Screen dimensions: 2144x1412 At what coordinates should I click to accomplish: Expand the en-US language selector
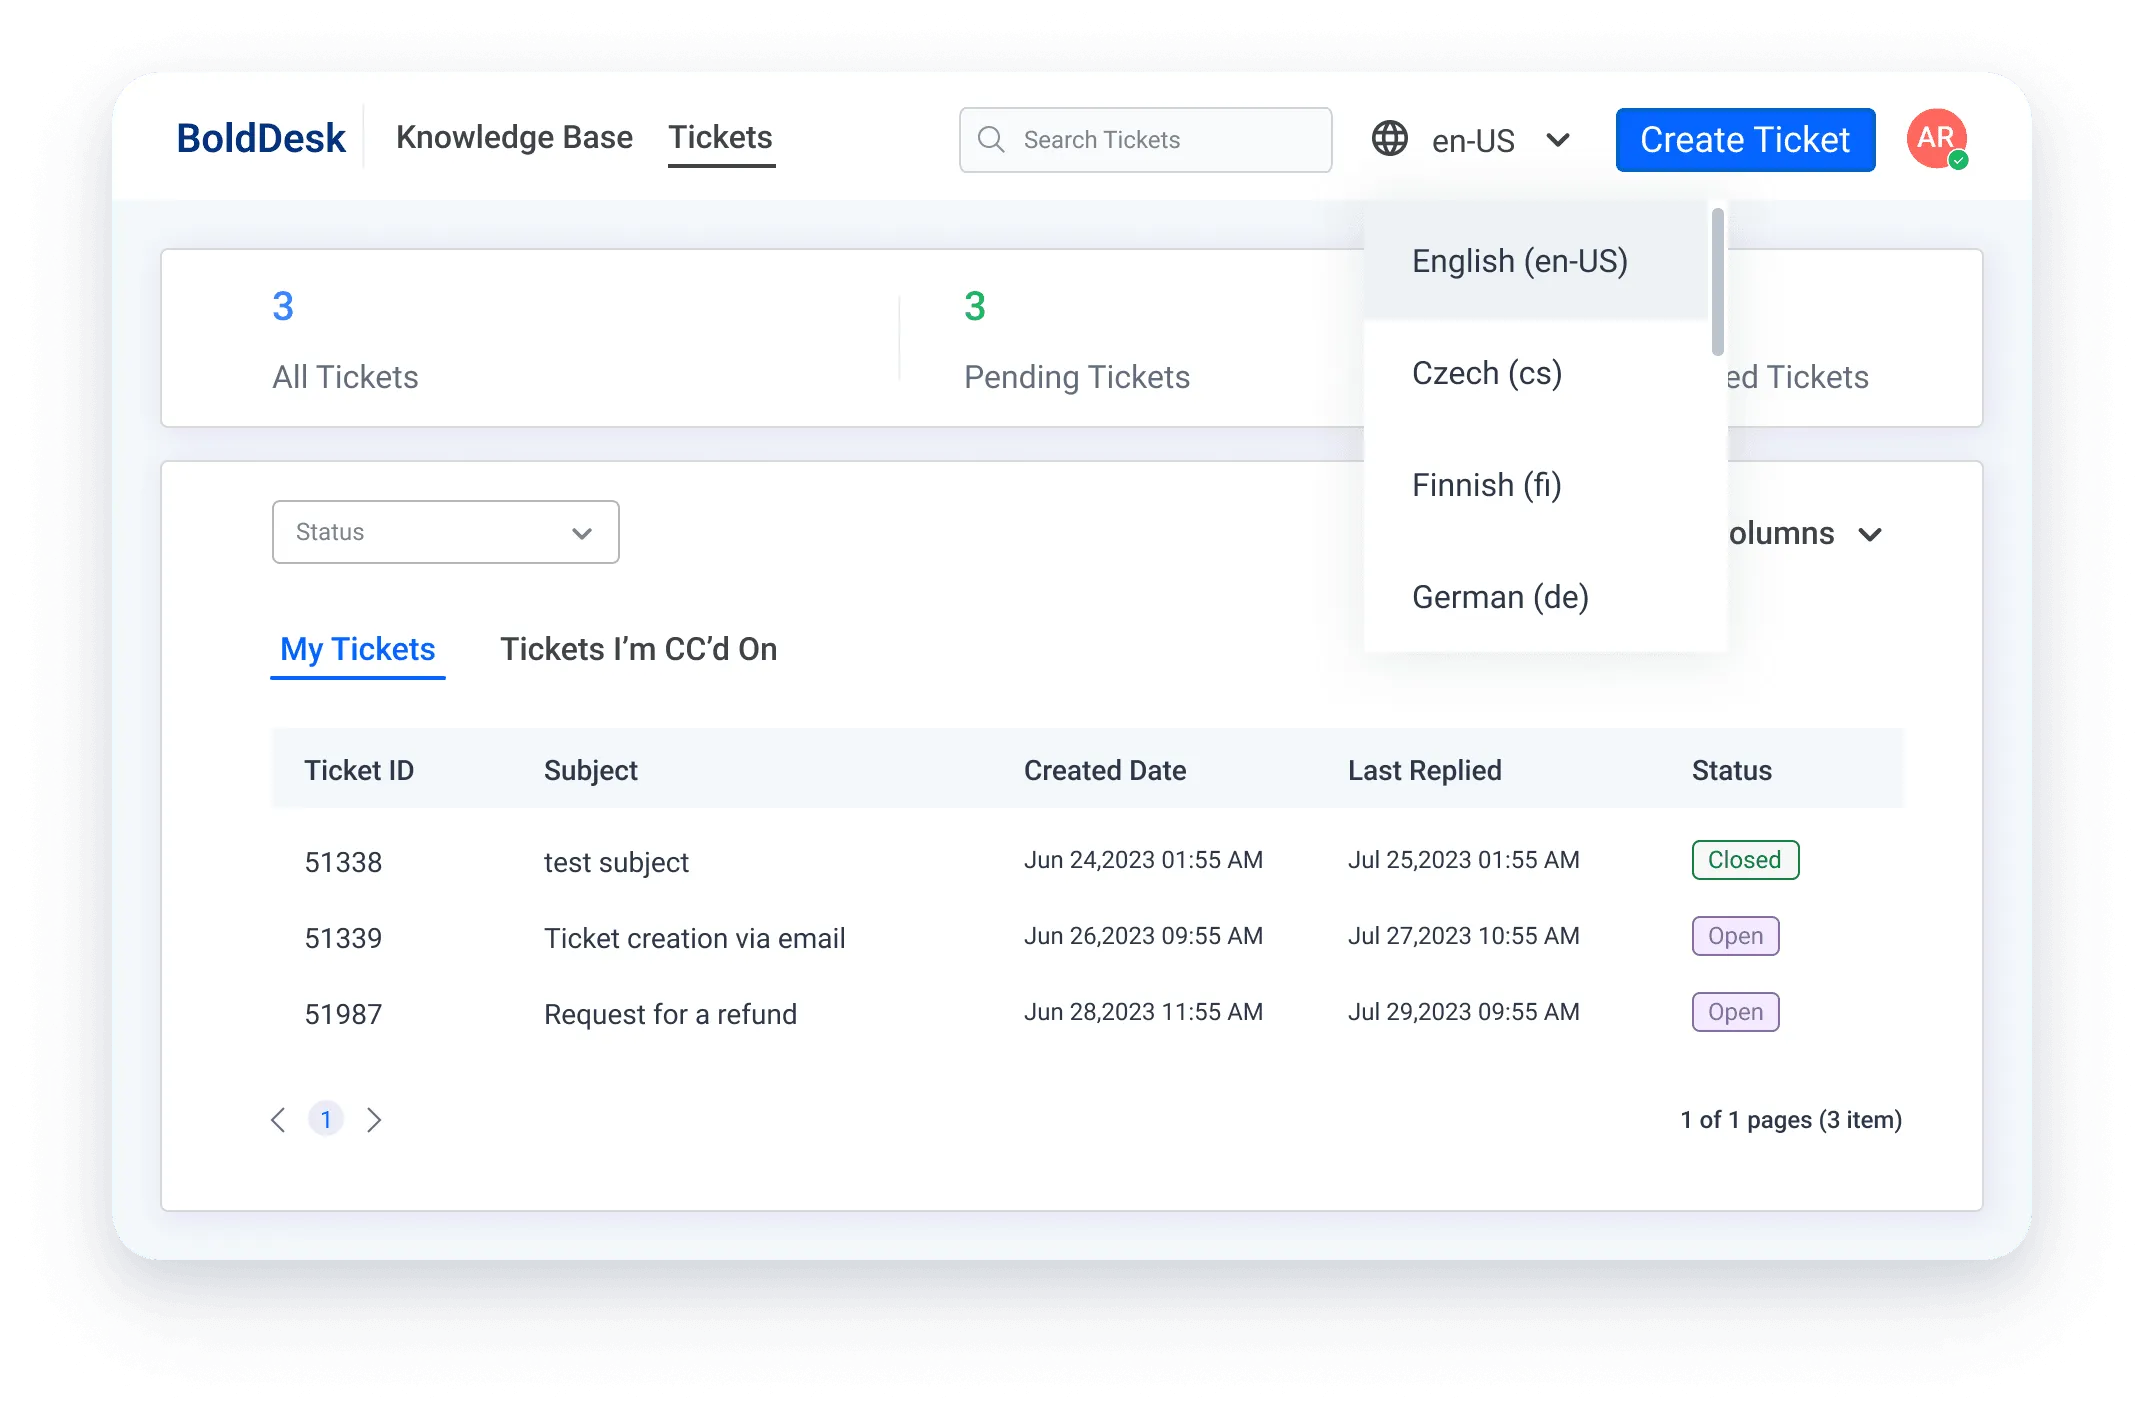coord(1557,141)
